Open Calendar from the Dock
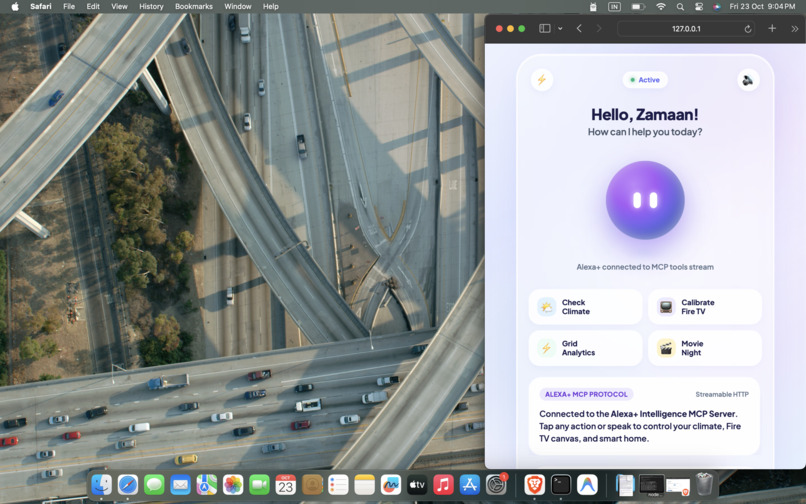The width and height of the screenshot is (806, 504). [285, 484]
